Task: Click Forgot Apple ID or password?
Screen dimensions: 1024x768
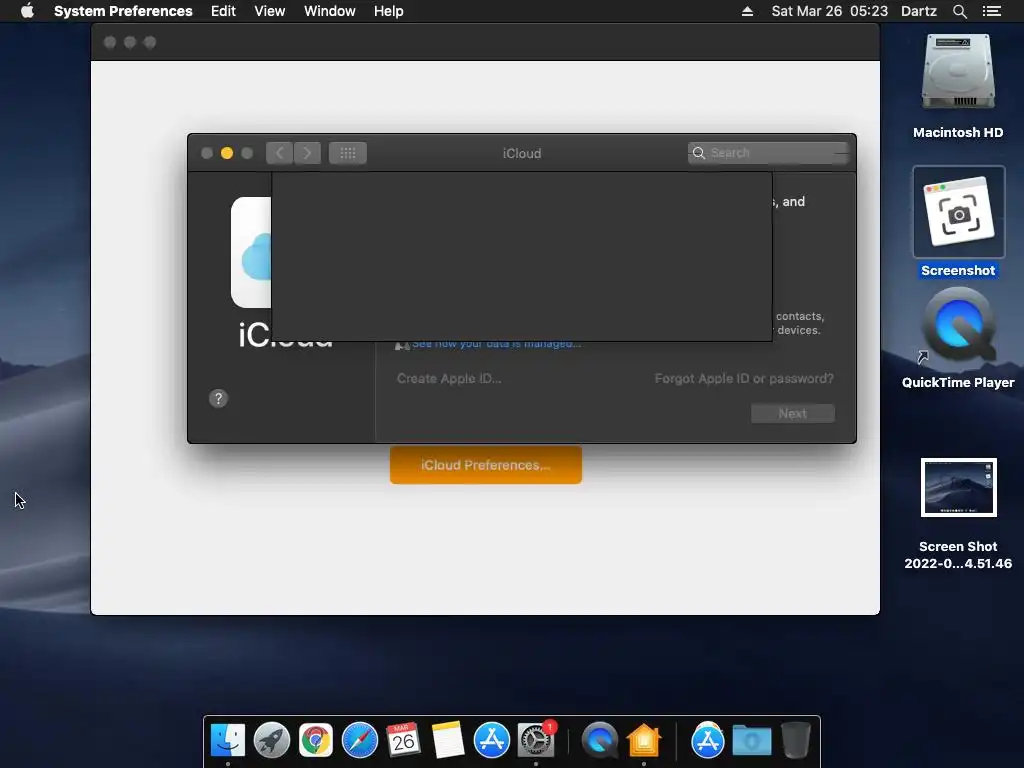Action: point(744,378)
